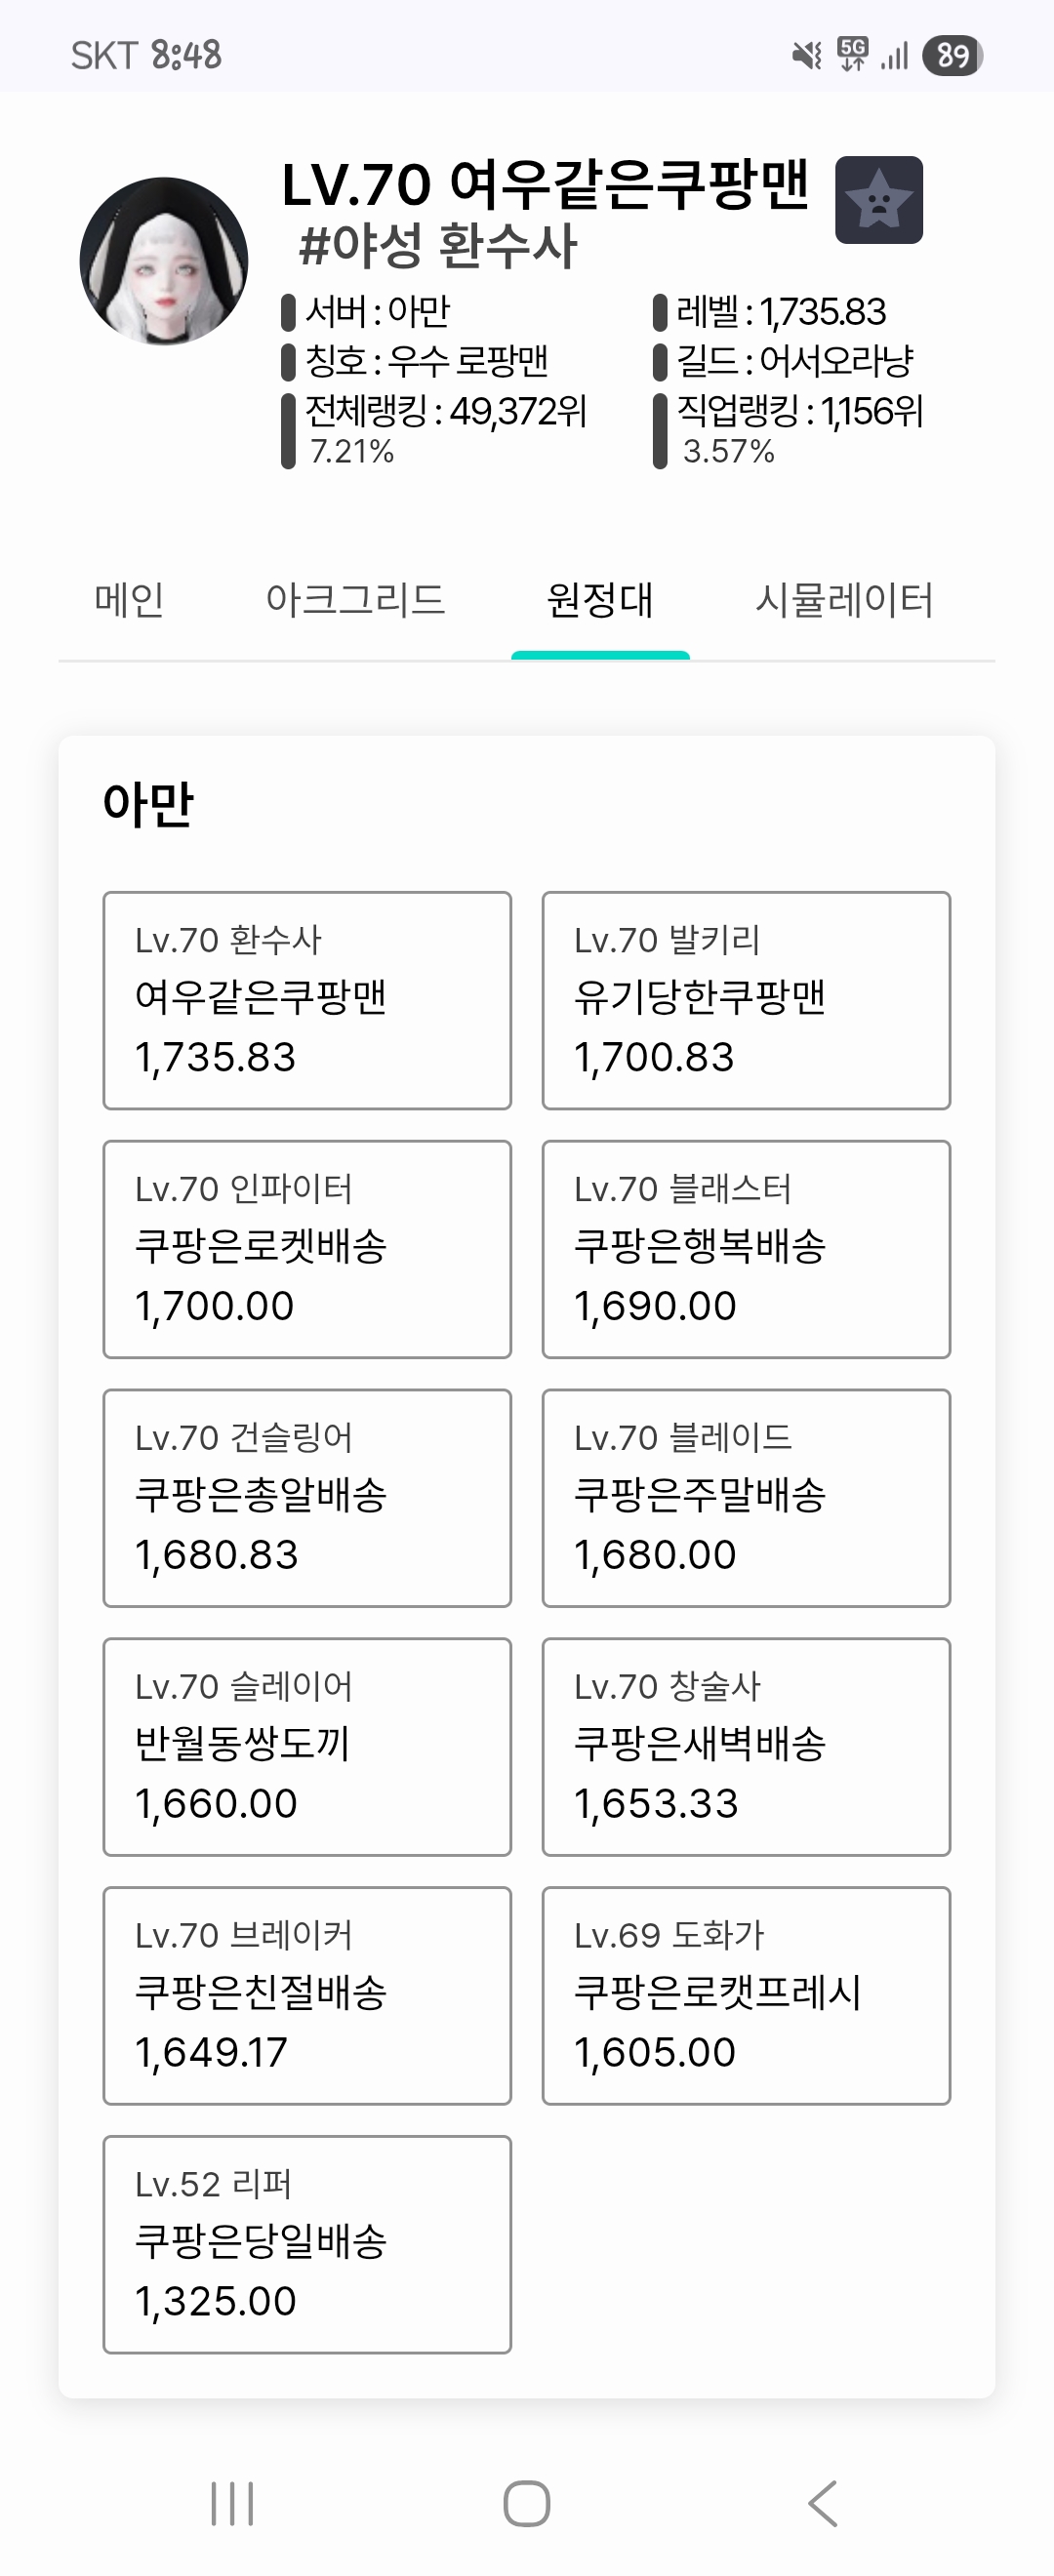The width and height of the screenshot is (1054, 2576).
Task: Tap the star favorite icon
Action: click(878, 200)
